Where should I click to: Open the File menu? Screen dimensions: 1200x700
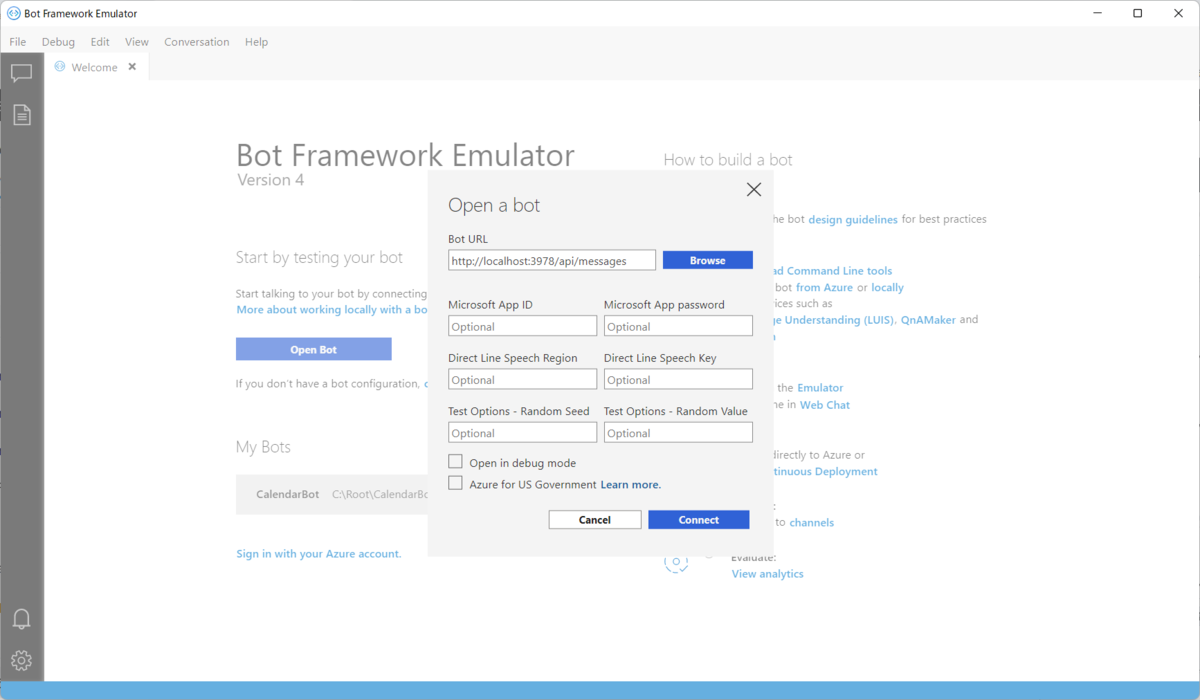pyautogui.click(x=18, y=42)
